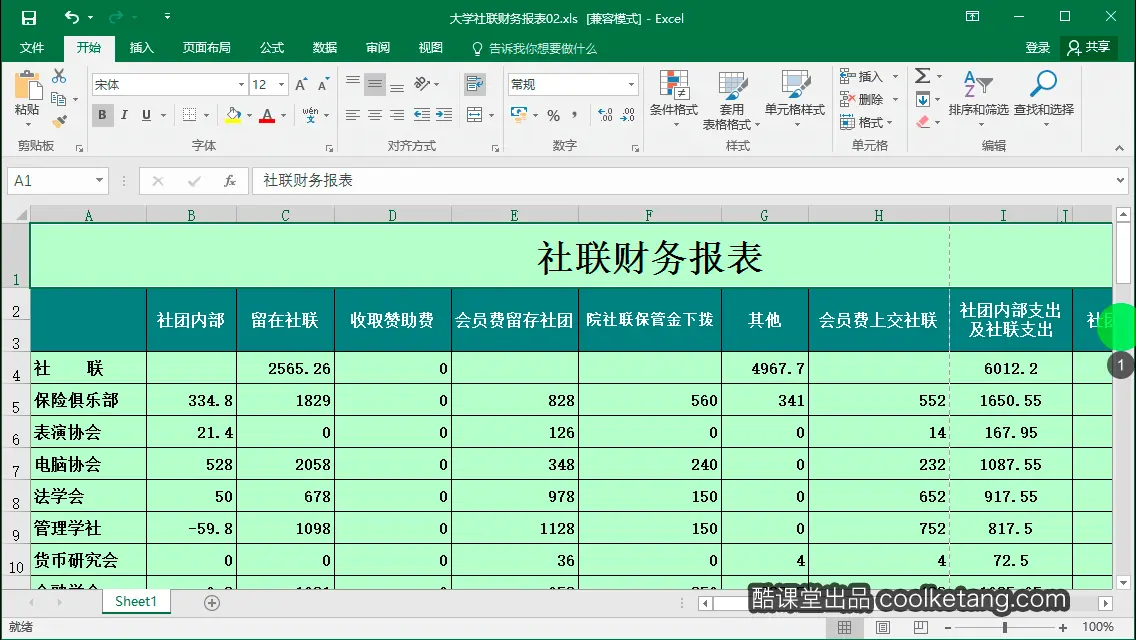Viewport: 1136px width, 640px height.
Task: Toggle Italic formatting
Action: pos(125,115)
